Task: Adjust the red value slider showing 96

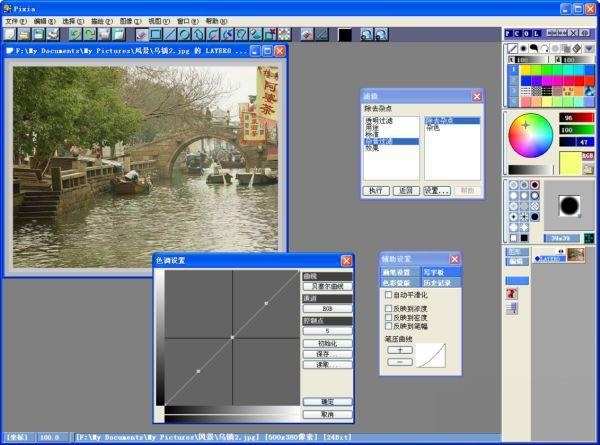Action: [x=577, y=117]
